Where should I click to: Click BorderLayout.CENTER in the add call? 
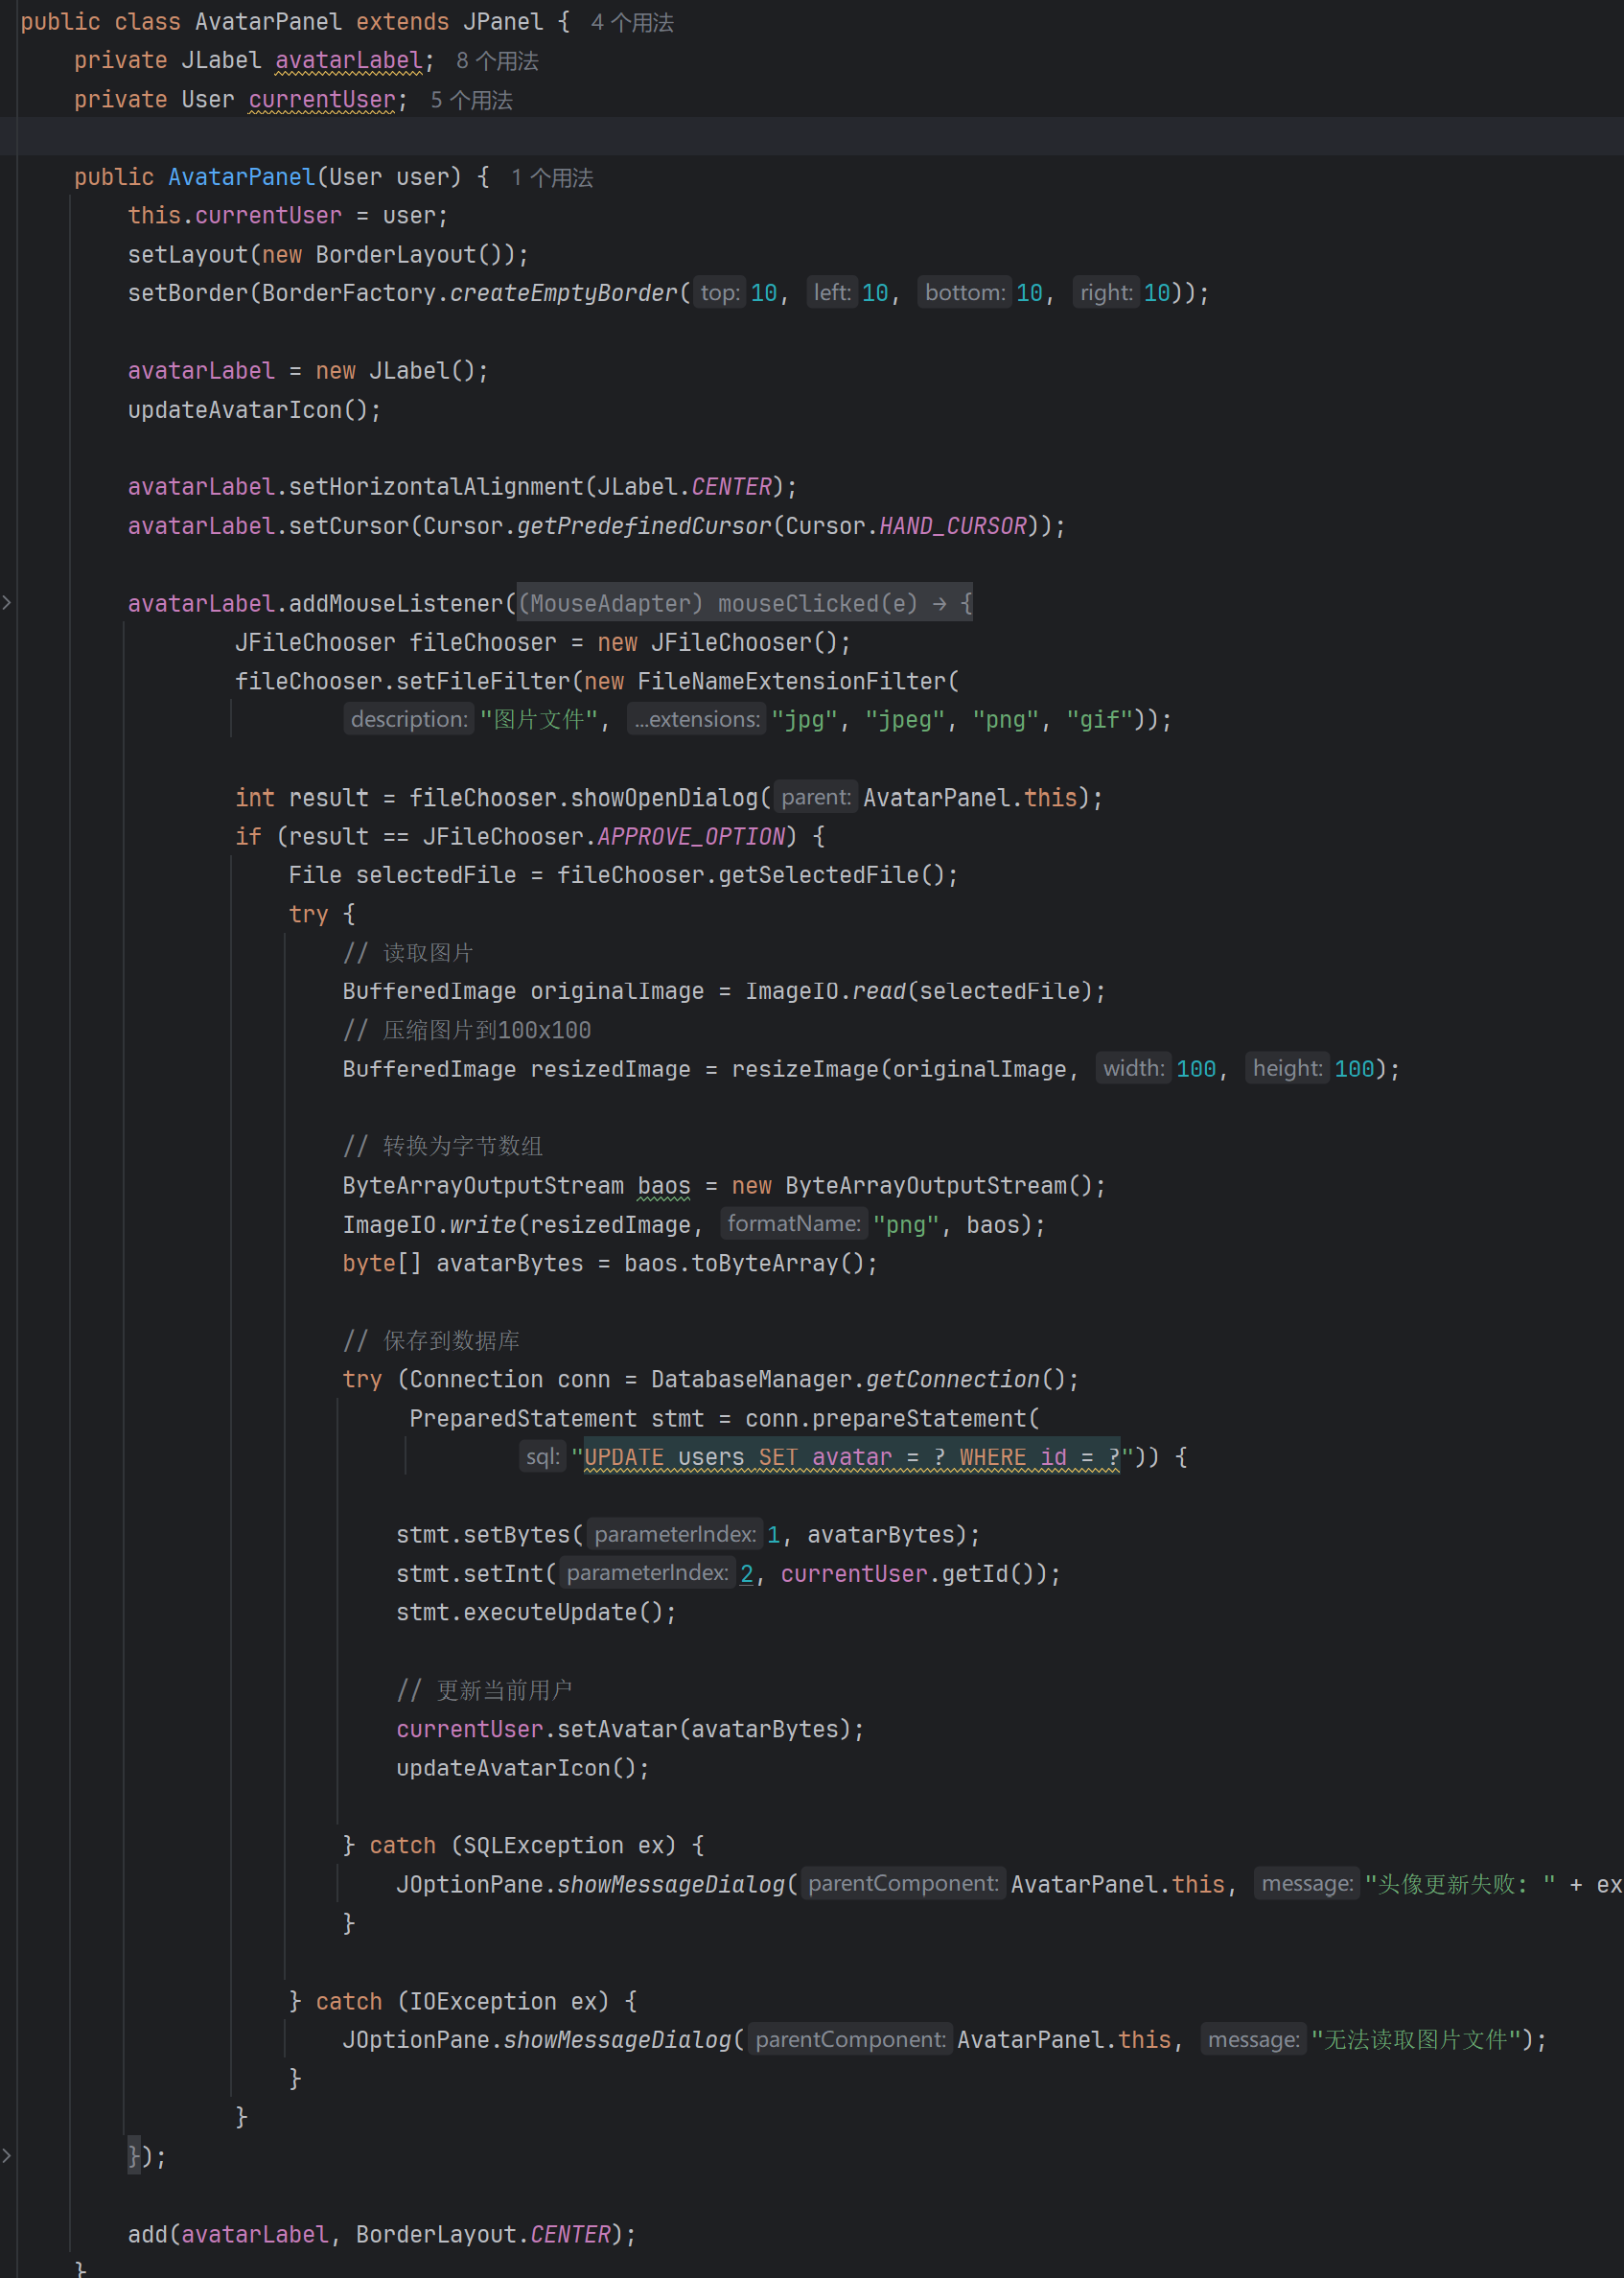pos(568,2233)
